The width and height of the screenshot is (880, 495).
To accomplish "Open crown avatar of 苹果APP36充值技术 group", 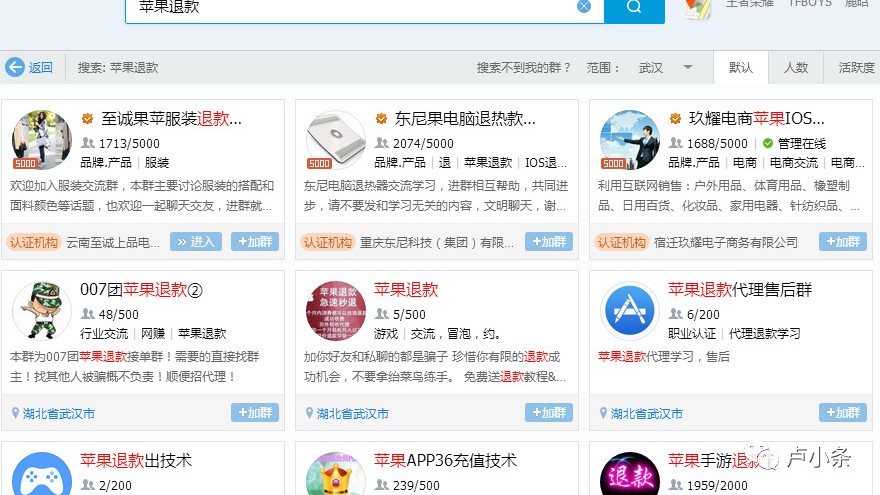I will point(336,474).
